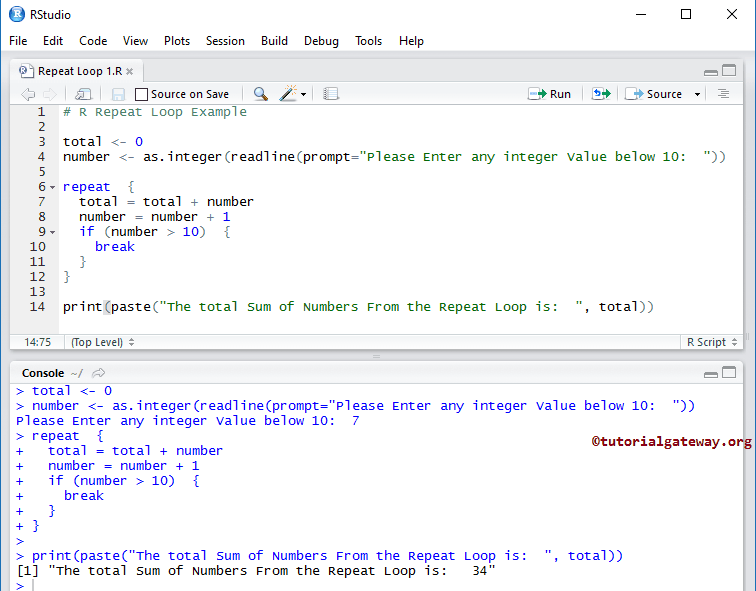This screenshot has height=591, width=756.
Task: Click the save document floppy icon
Action: [118, 94]
